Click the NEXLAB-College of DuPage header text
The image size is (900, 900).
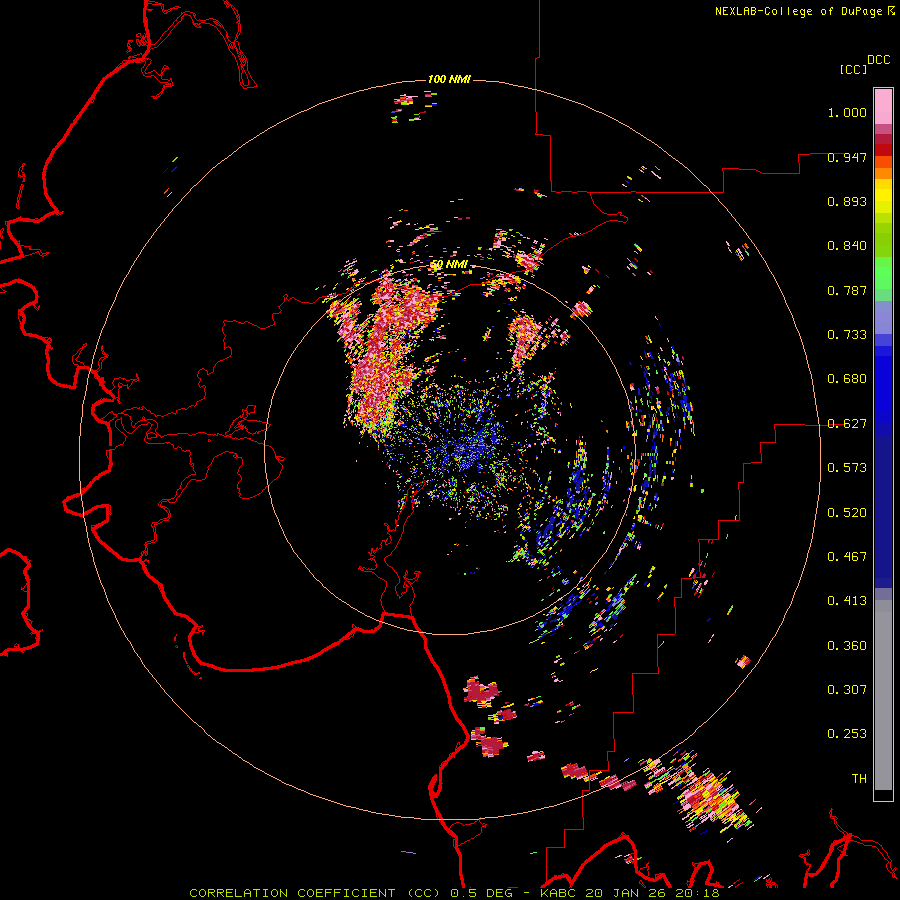(798, 11)
